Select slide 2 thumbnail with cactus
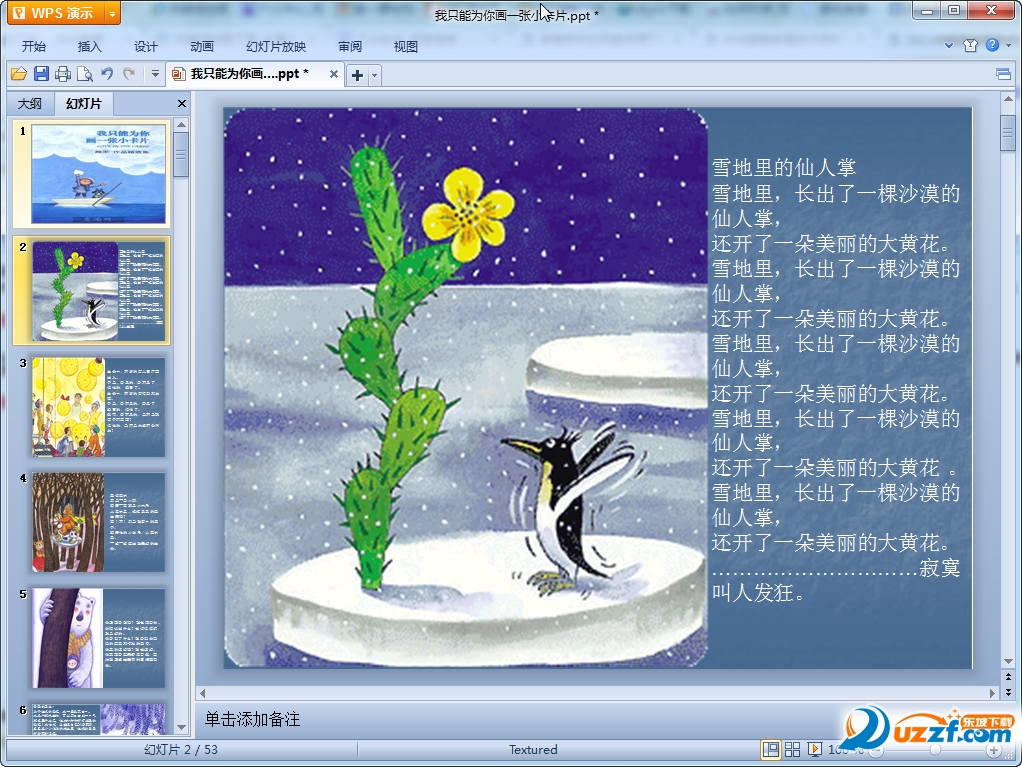This screenshot has height=767, width=1022. coord(98,291)
